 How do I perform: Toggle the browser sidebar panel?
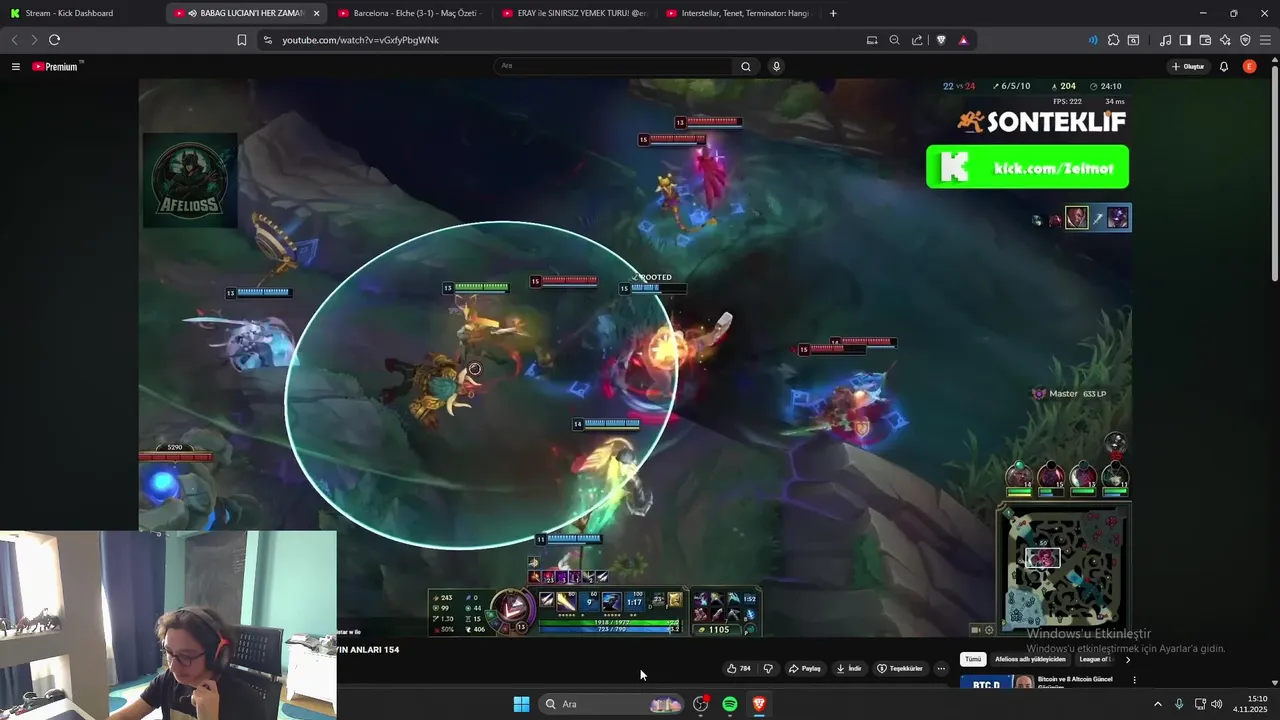1185,40
